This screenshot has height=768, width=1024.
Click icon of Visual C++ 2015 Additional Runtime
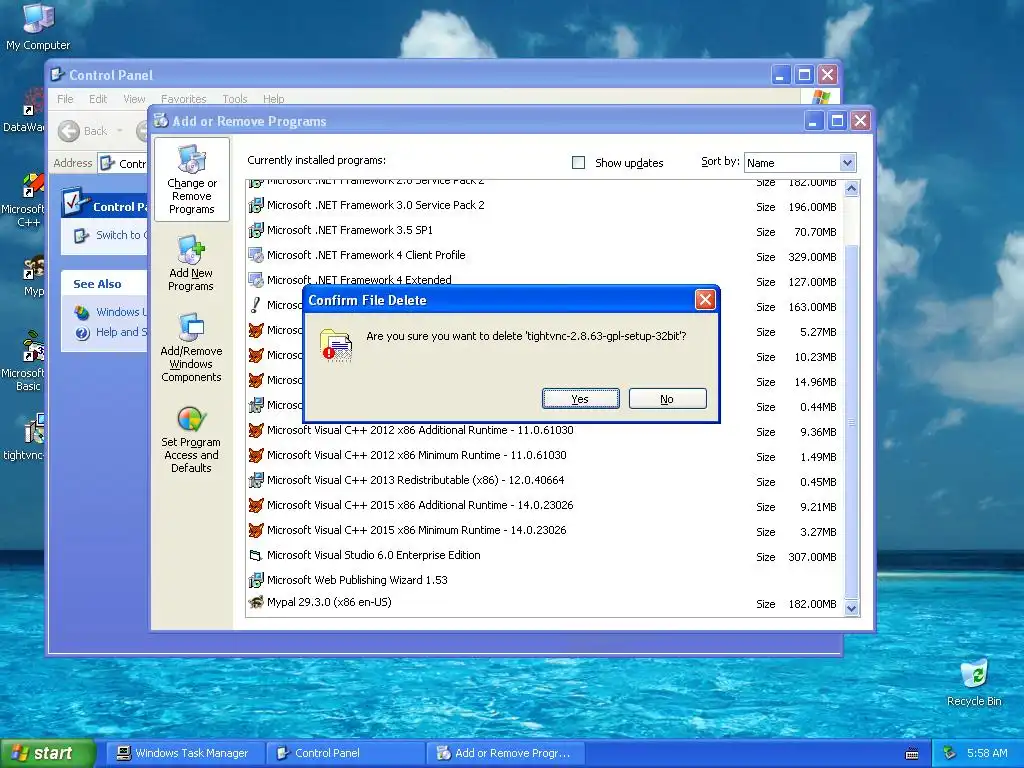click(x=256, y=505)
